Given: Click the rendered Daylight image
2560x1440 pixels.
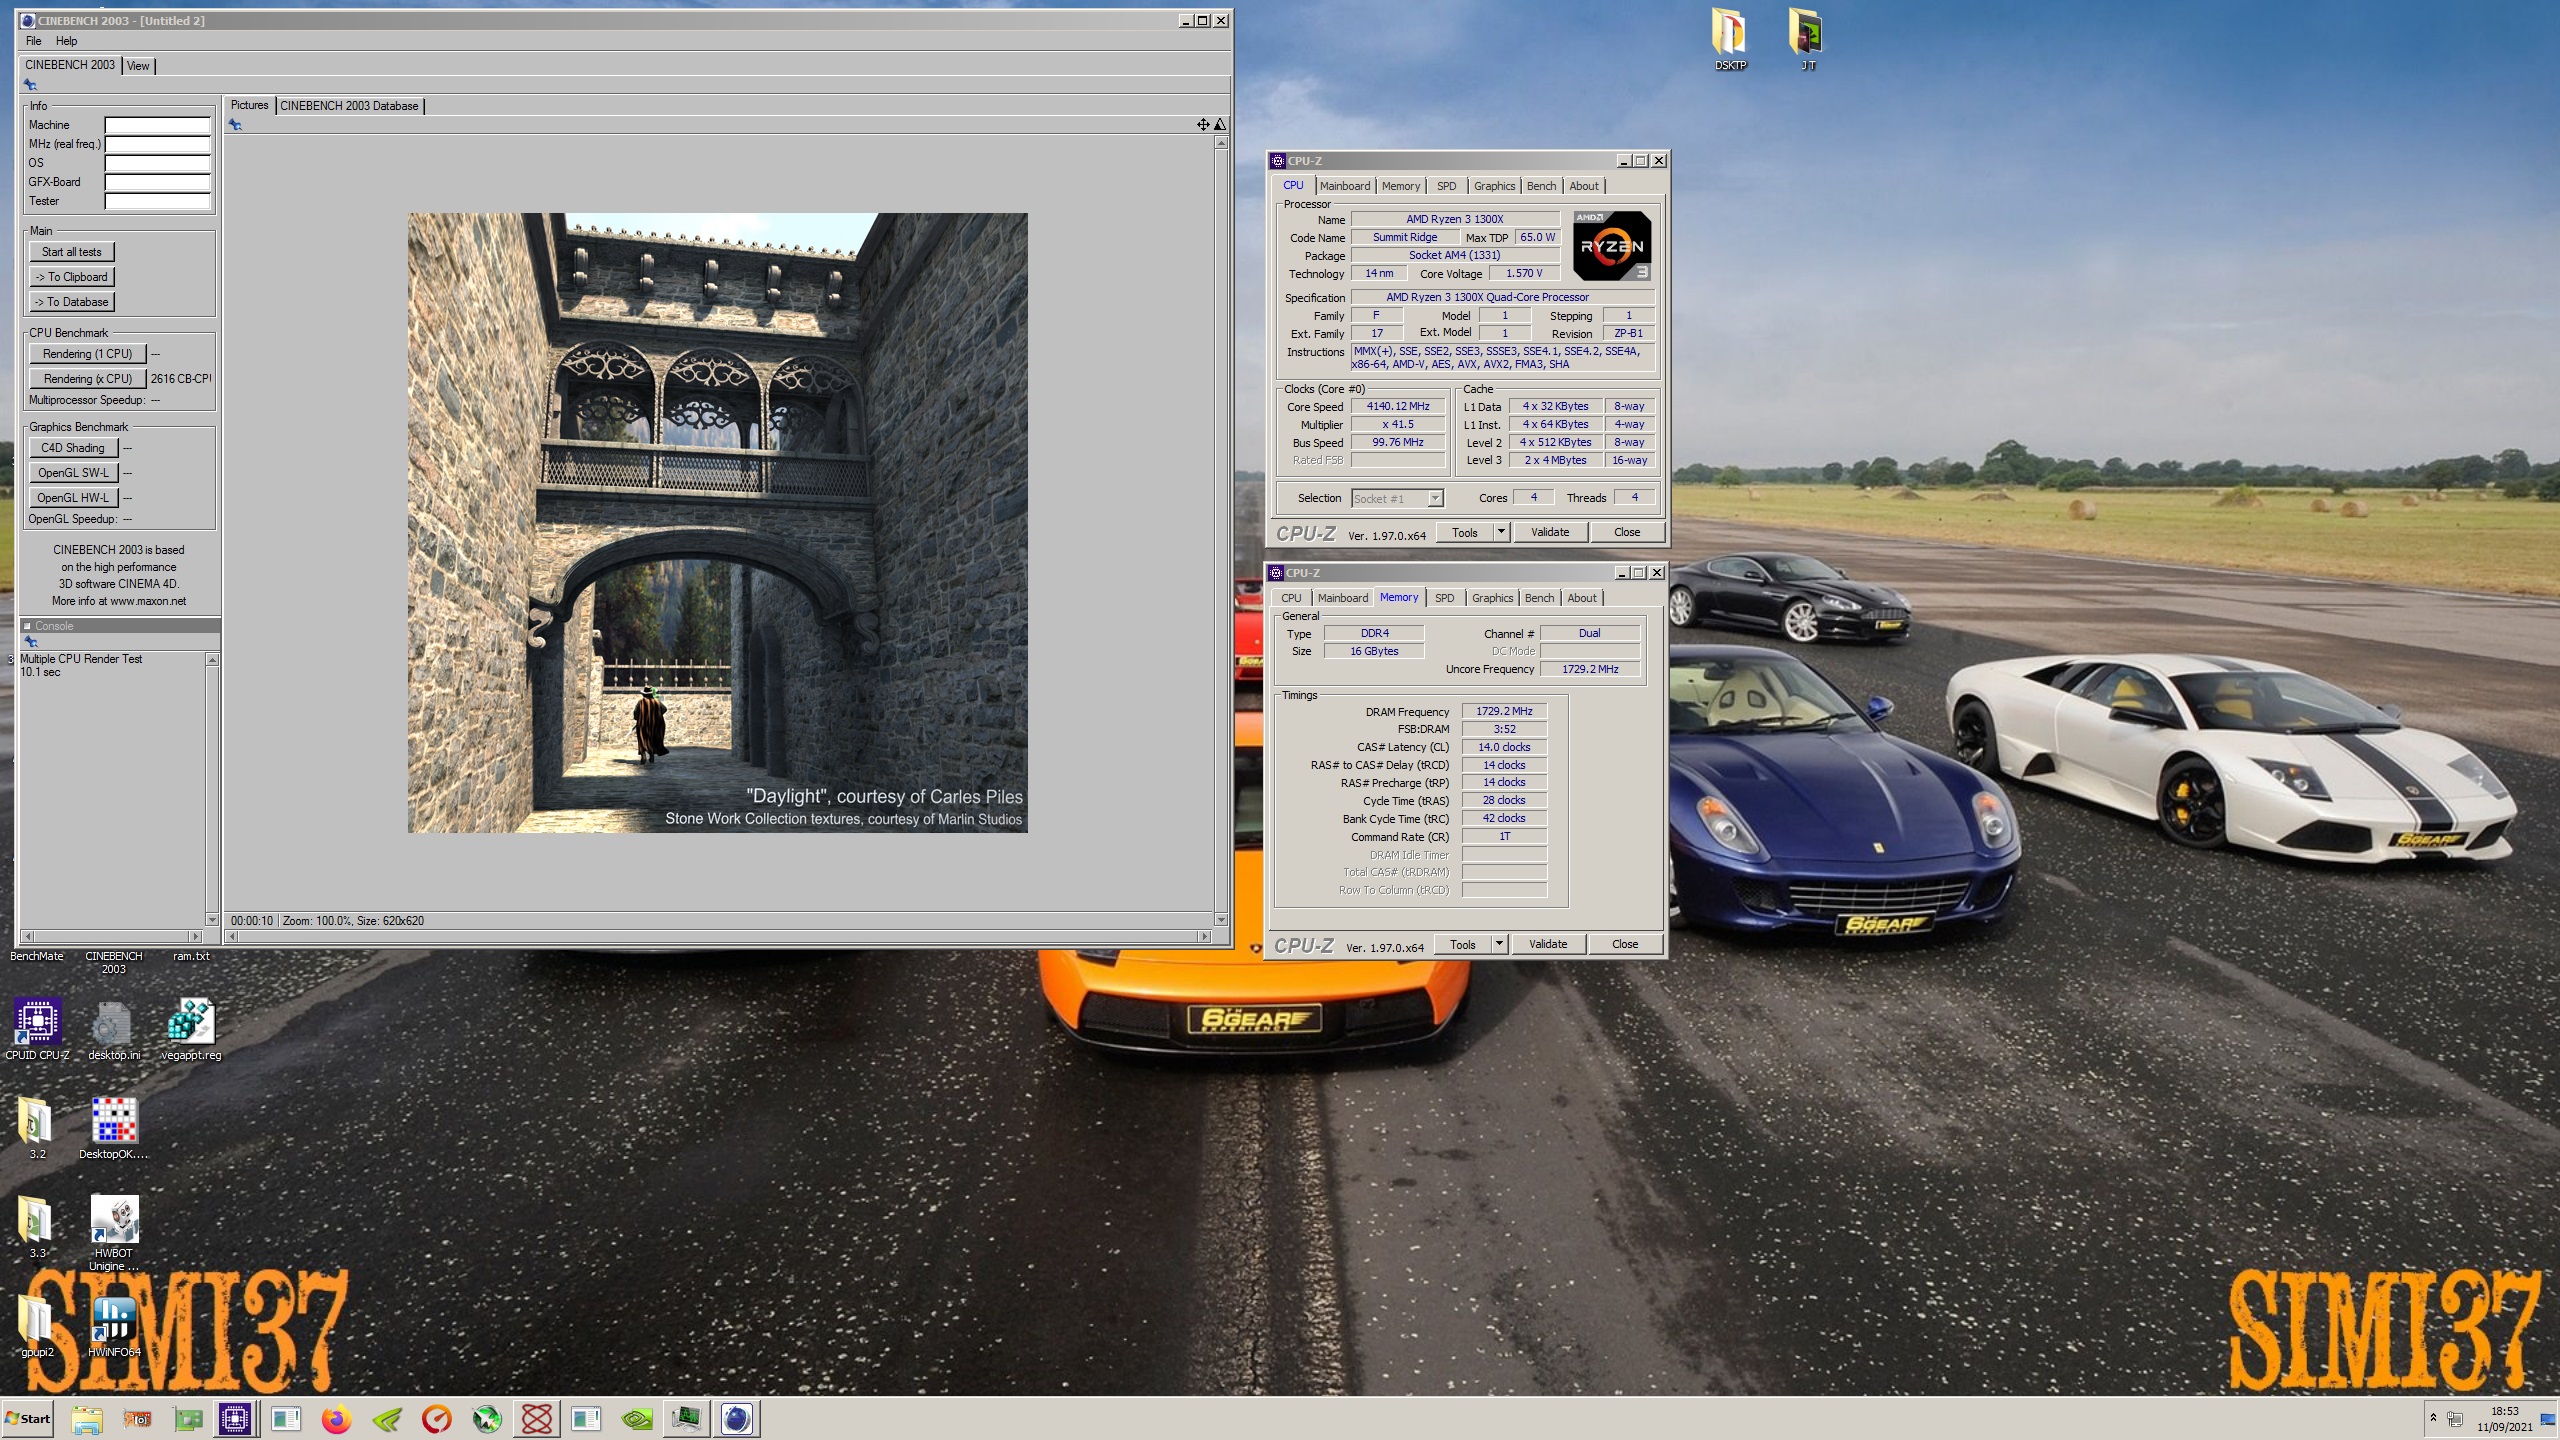Looking at the screenshot, I should pyautogui.click(x=717, y=522).
